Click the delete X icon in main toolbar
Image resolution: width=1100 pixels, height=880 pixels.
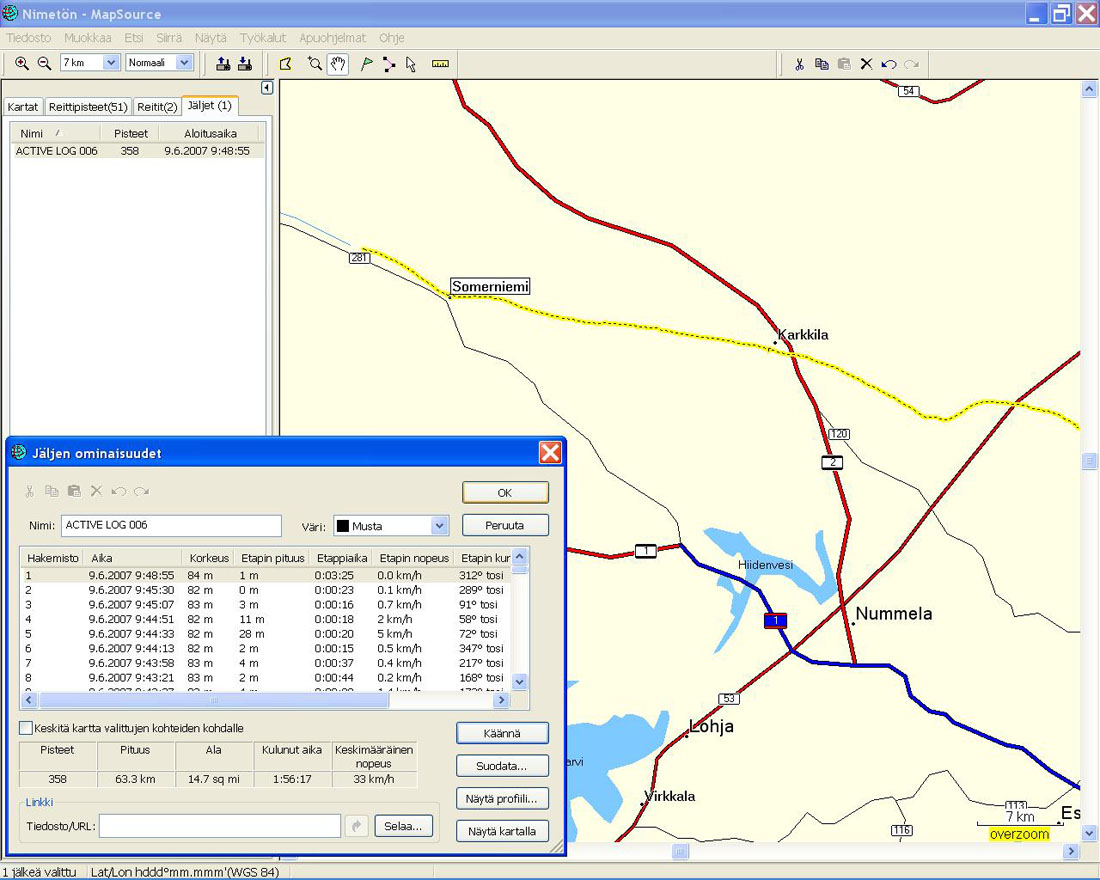tap(866, 64)
